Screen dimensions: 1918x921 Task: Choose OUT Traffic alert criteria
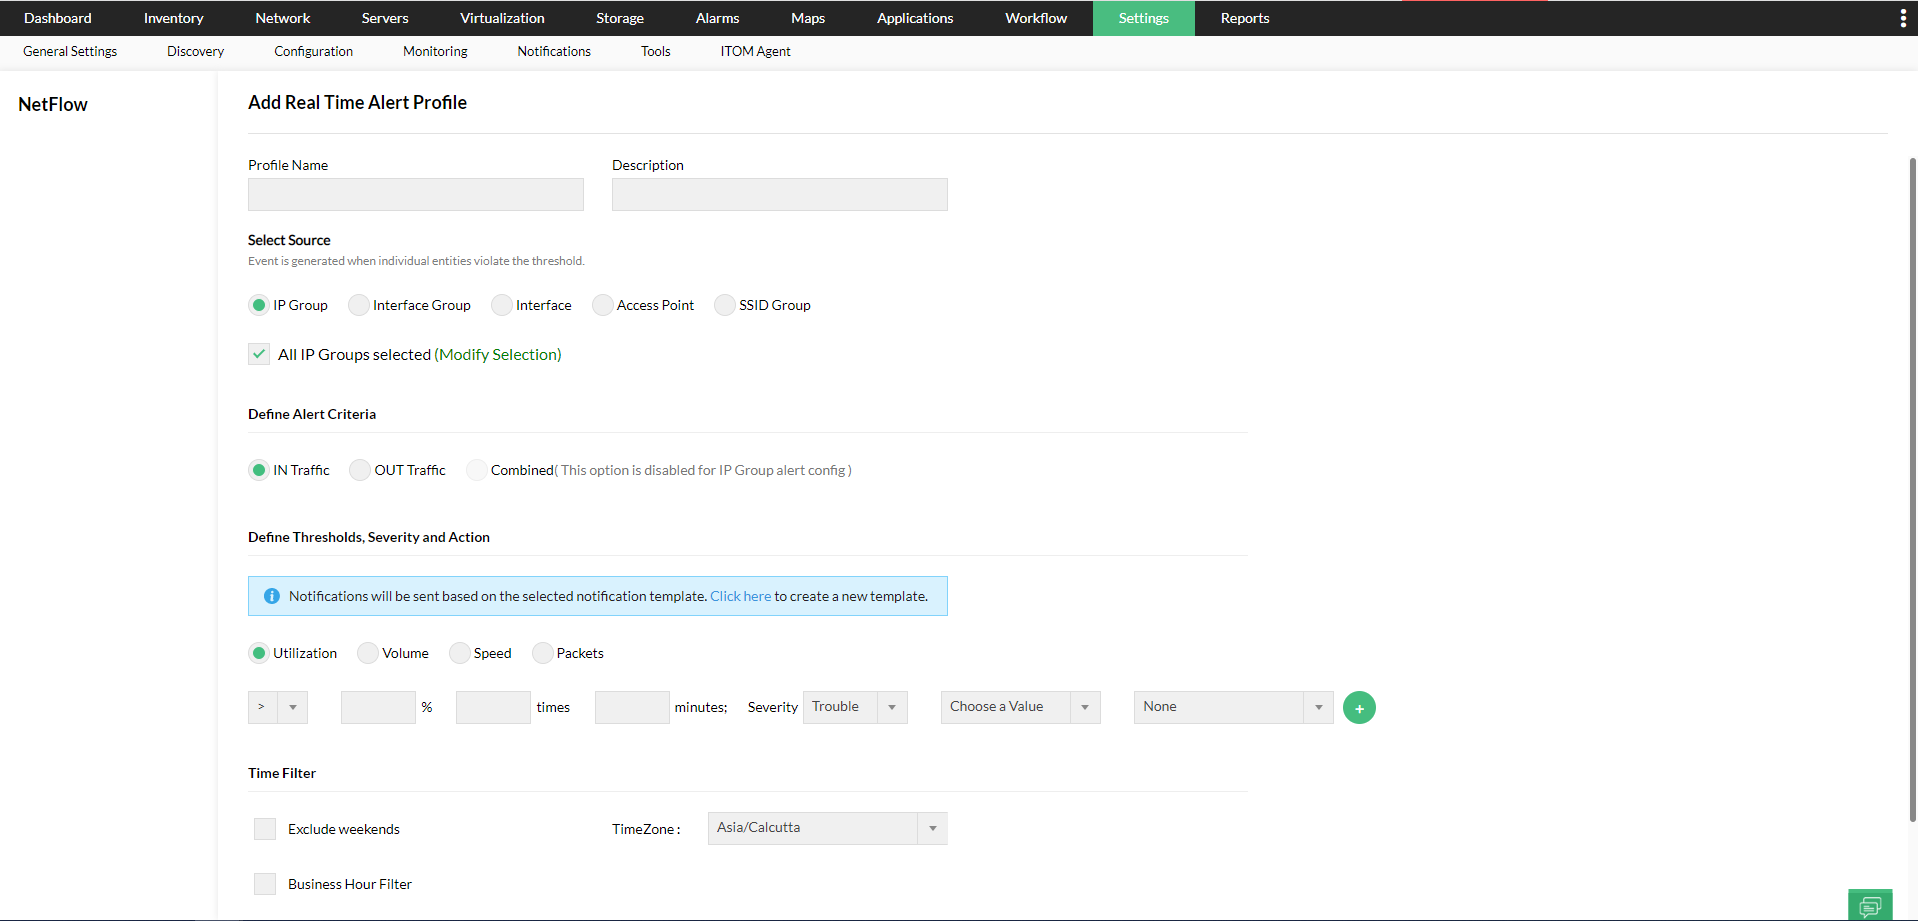[360, 470]
